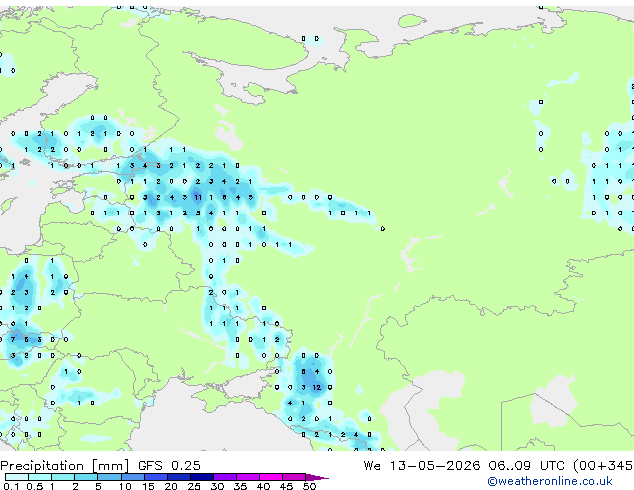This screenshot has height=490, width=634.
Task: Click the 'GFS 0.25' model label
Action: [x=169, y=466]
